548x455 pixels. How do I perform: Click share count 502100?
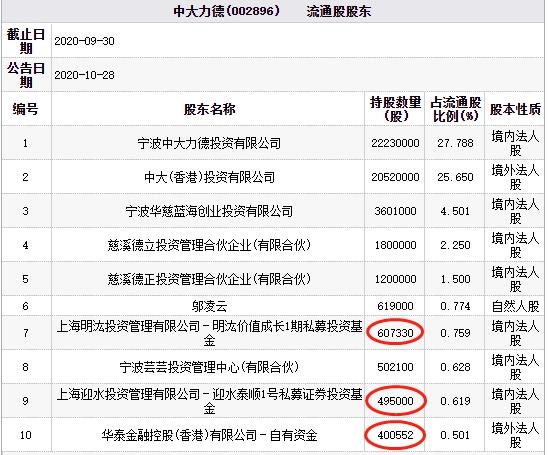coord(395,367)
